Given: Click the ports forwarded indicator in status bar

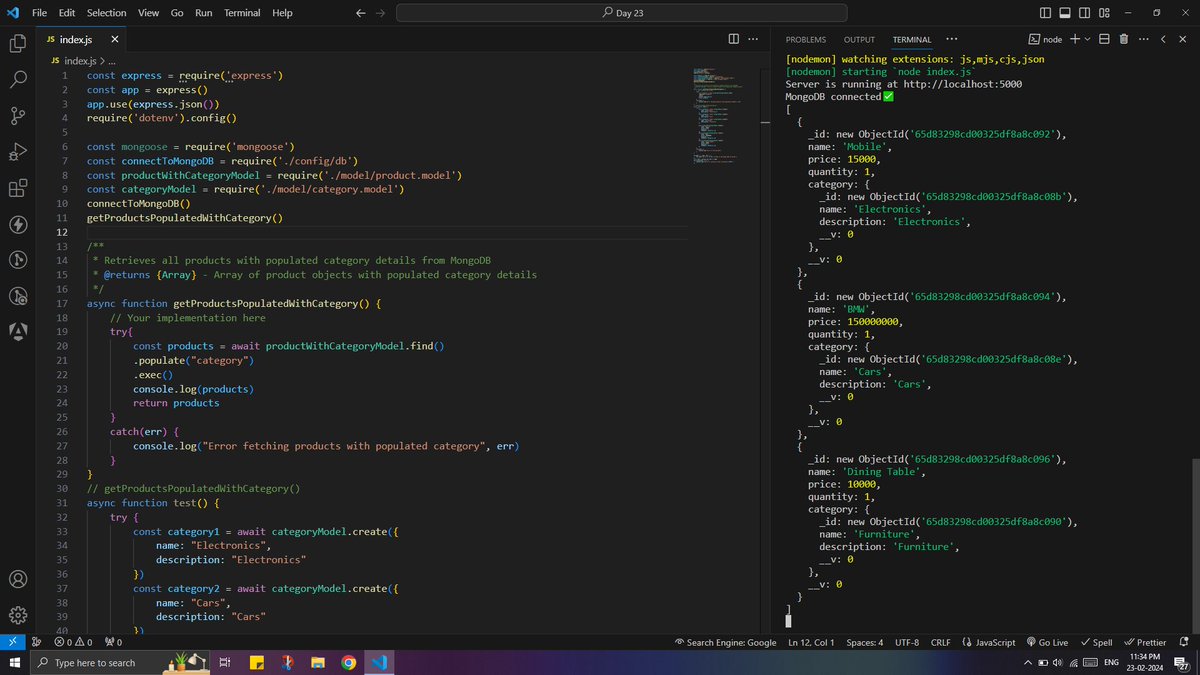Looking at the screenshot, I should pyautogui.click(x=113, y=642).
